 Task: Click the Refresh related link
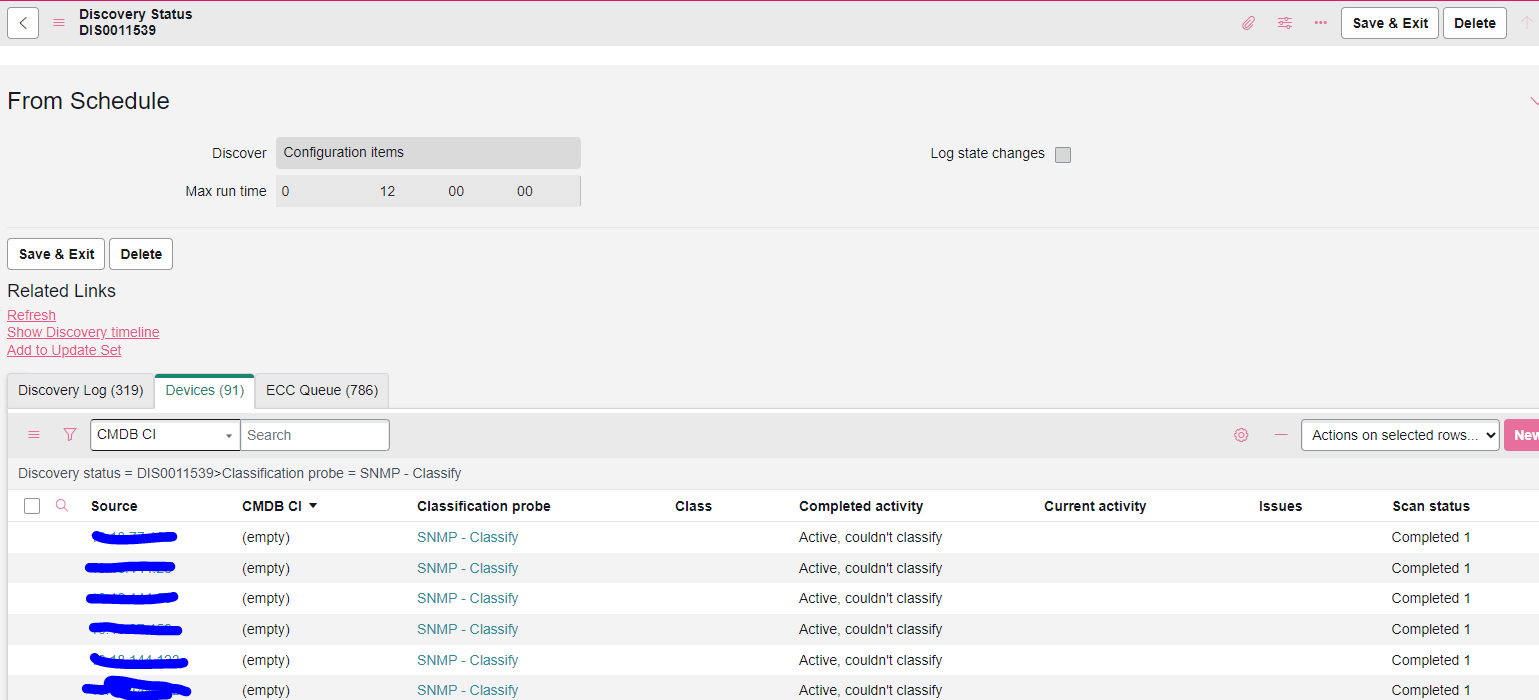click(x=31, y=315)
